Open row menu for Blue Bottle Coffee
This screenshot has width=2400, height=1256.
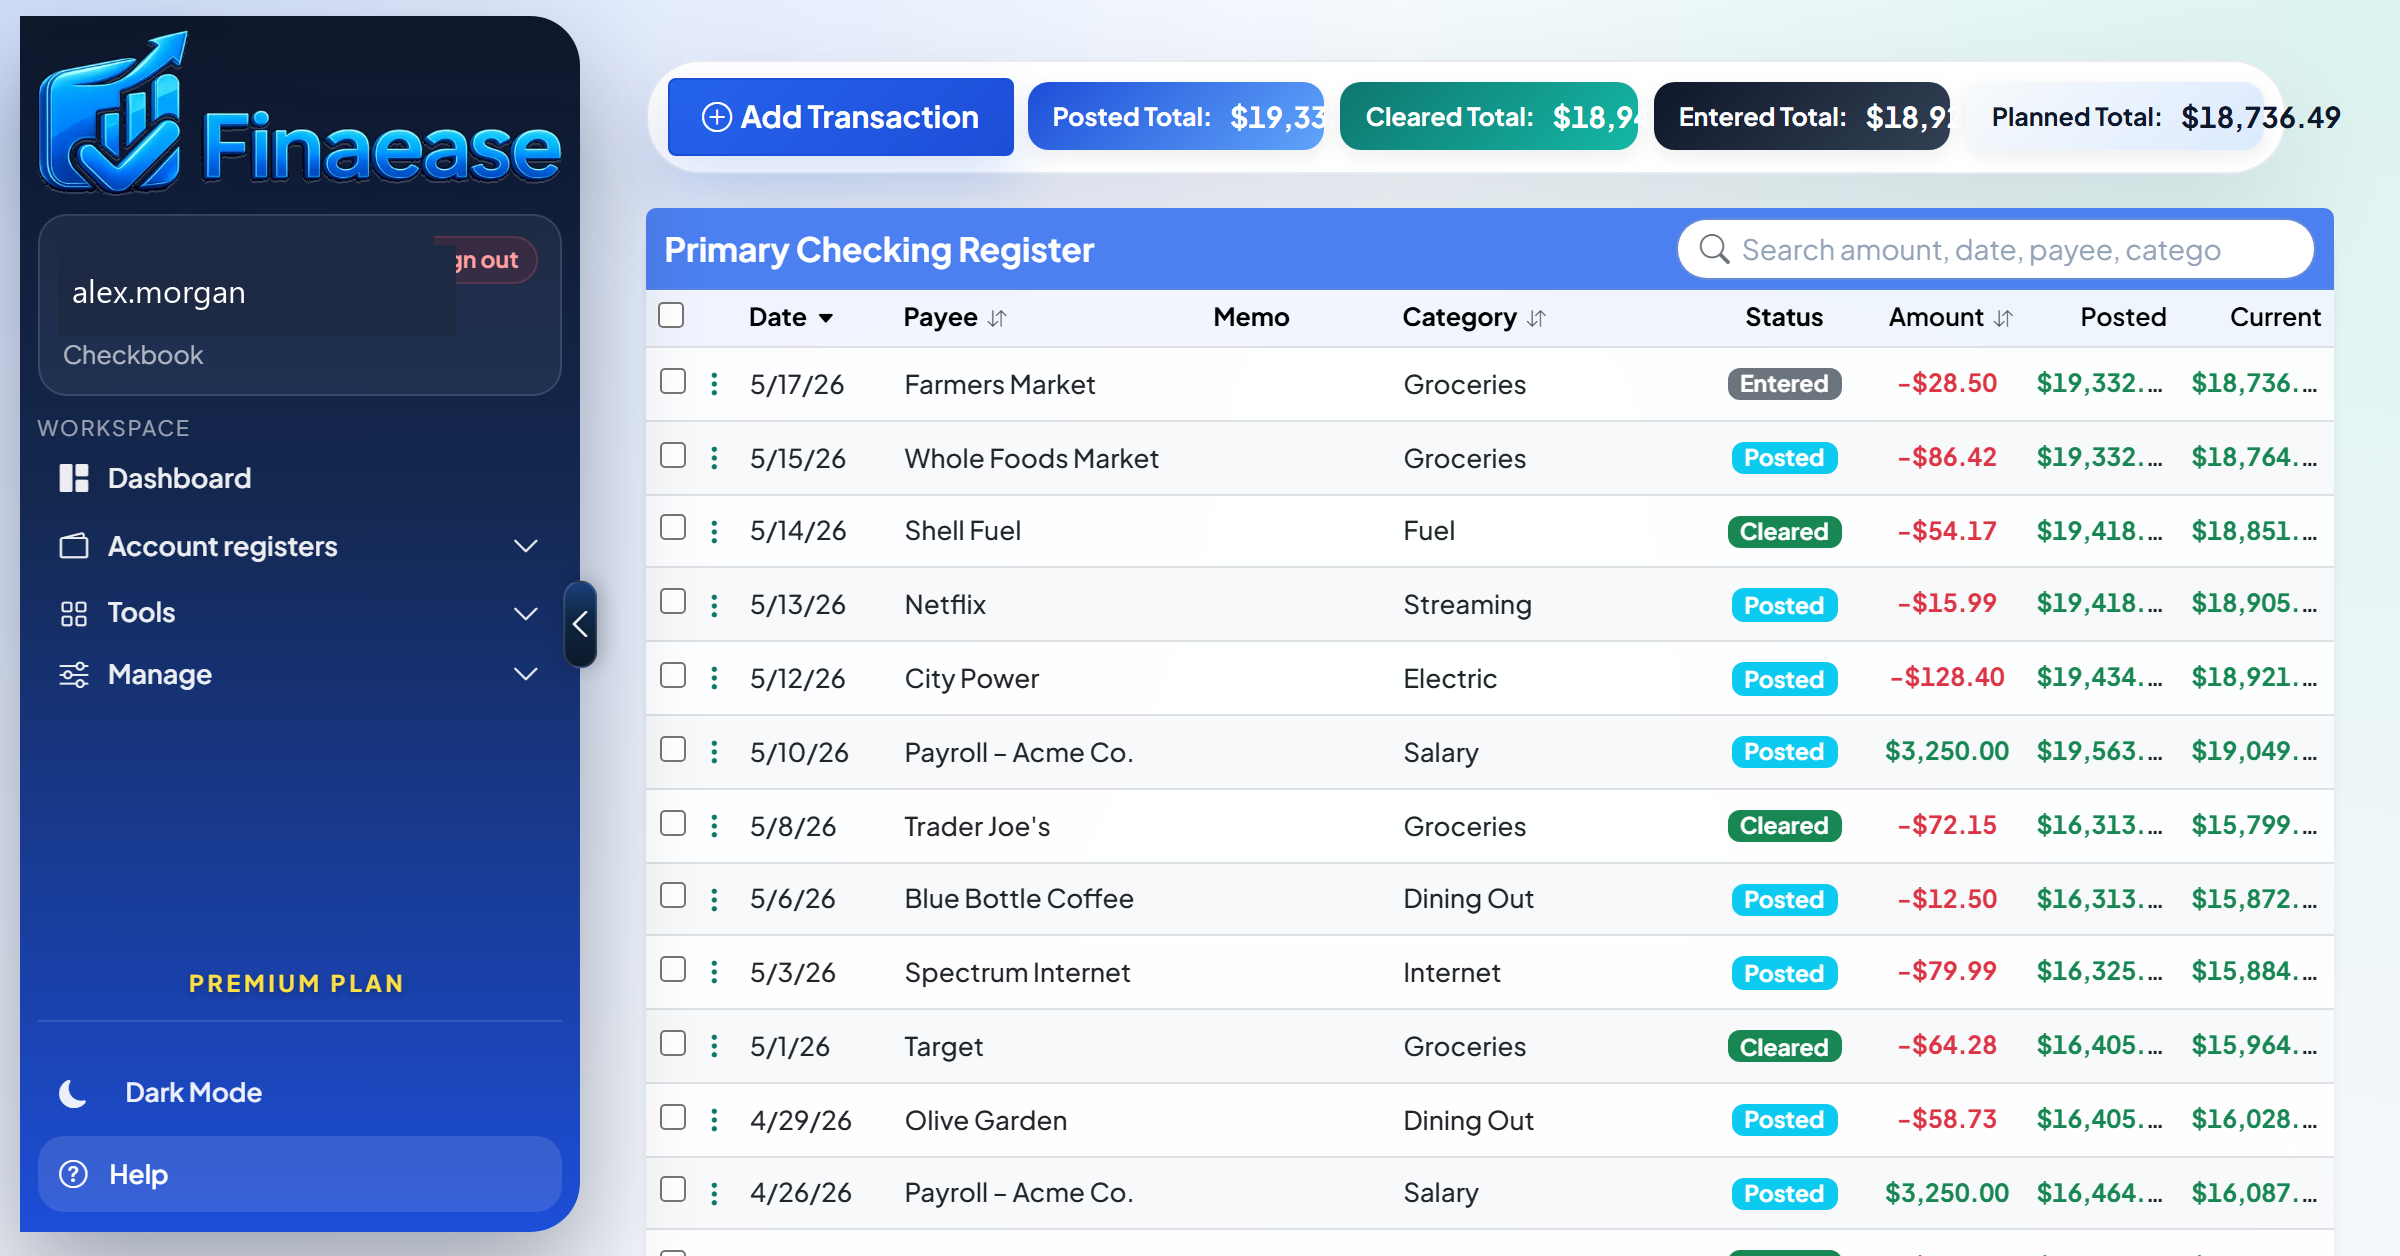(714, 899)
